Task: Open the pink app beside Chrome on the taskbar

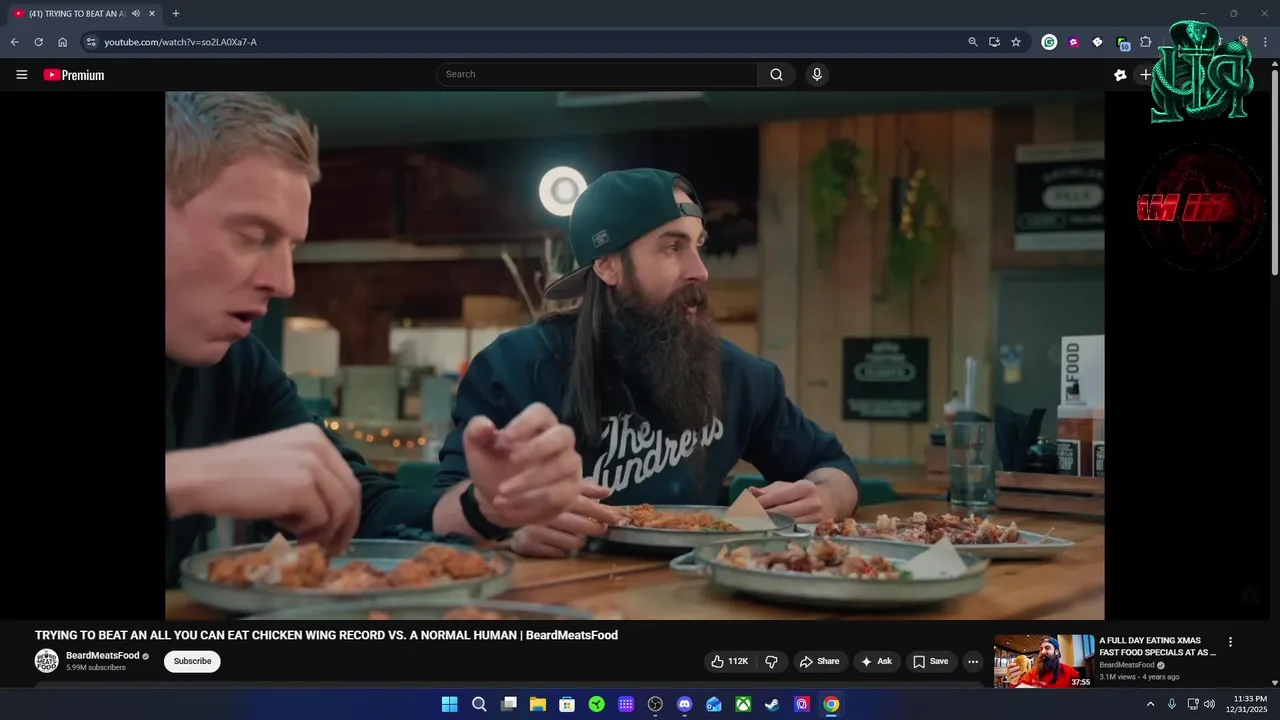Action: point(802,704)
